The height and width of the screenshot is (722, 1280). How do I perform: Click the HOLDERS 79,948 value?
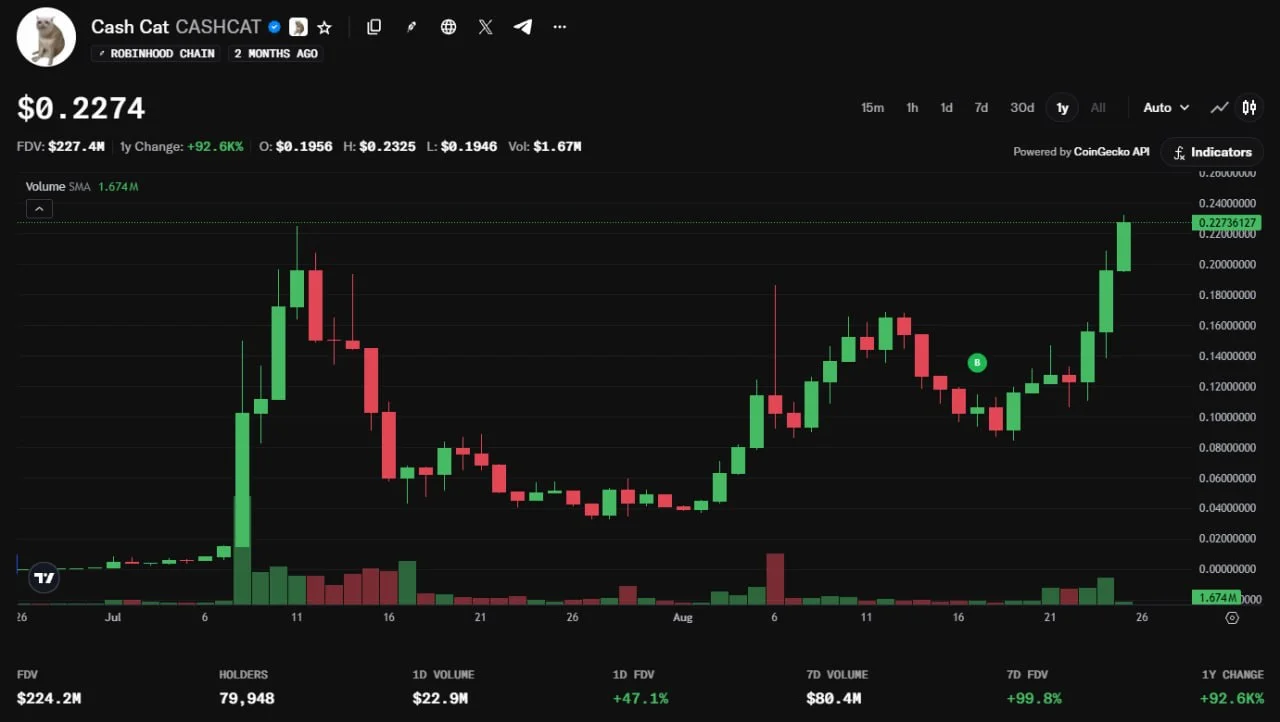click(x=247, y=698)
